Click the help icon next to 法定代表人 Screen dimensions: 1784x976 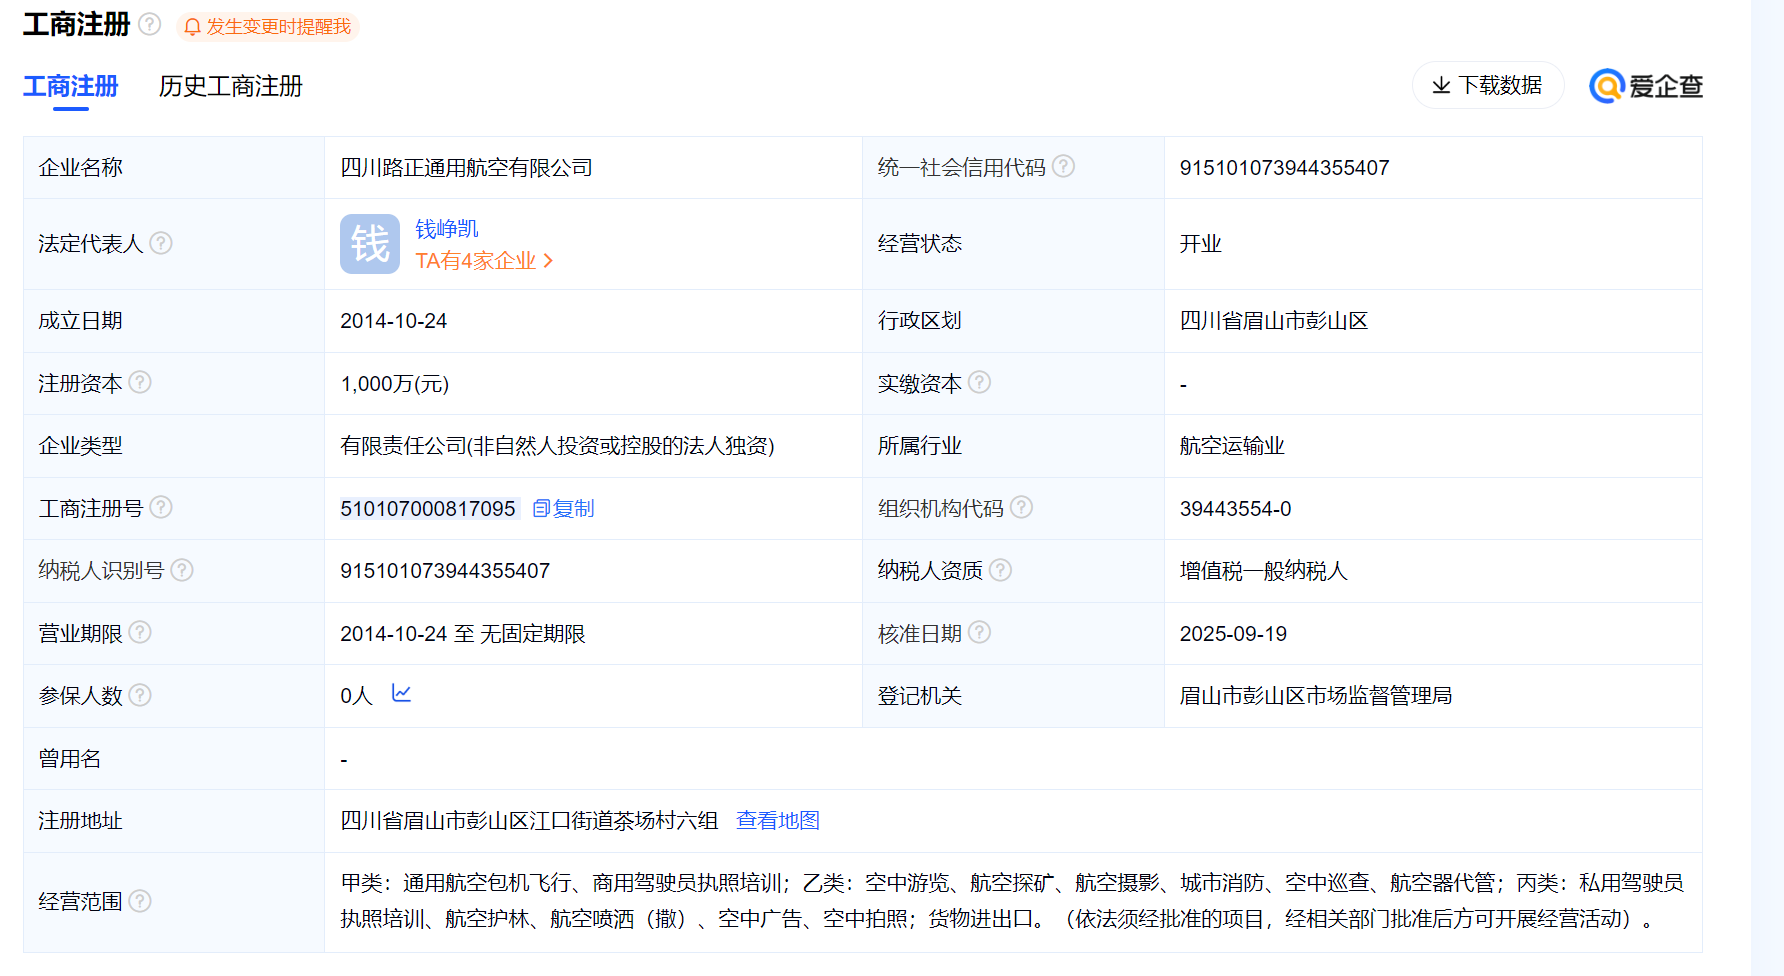[162, 243]
